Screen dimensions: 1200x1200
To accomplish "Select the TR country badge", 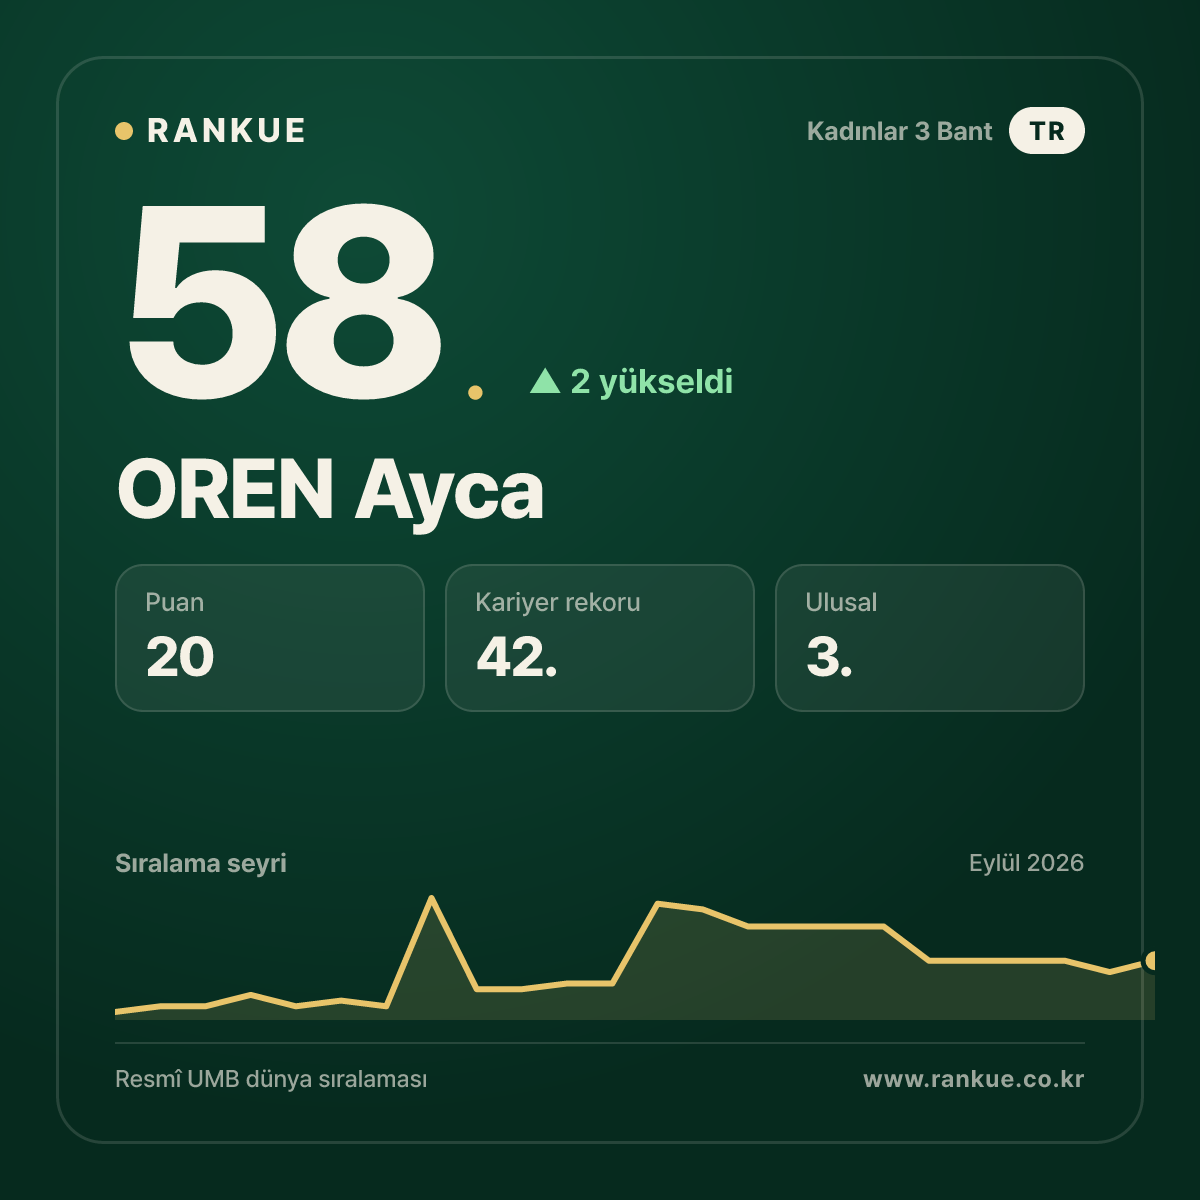I will point(1046,131).
